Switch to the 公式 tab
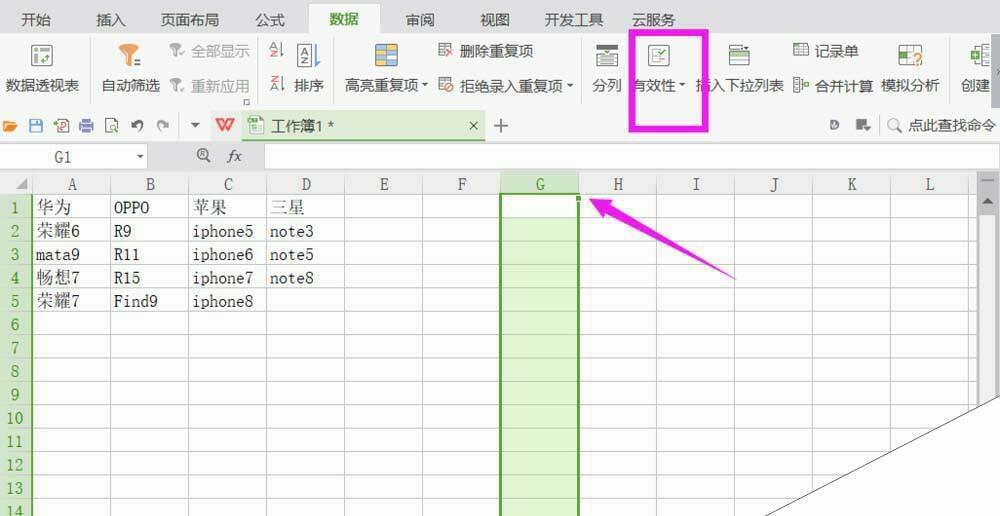Screen dimensions: 1000x516 (270, 20)
